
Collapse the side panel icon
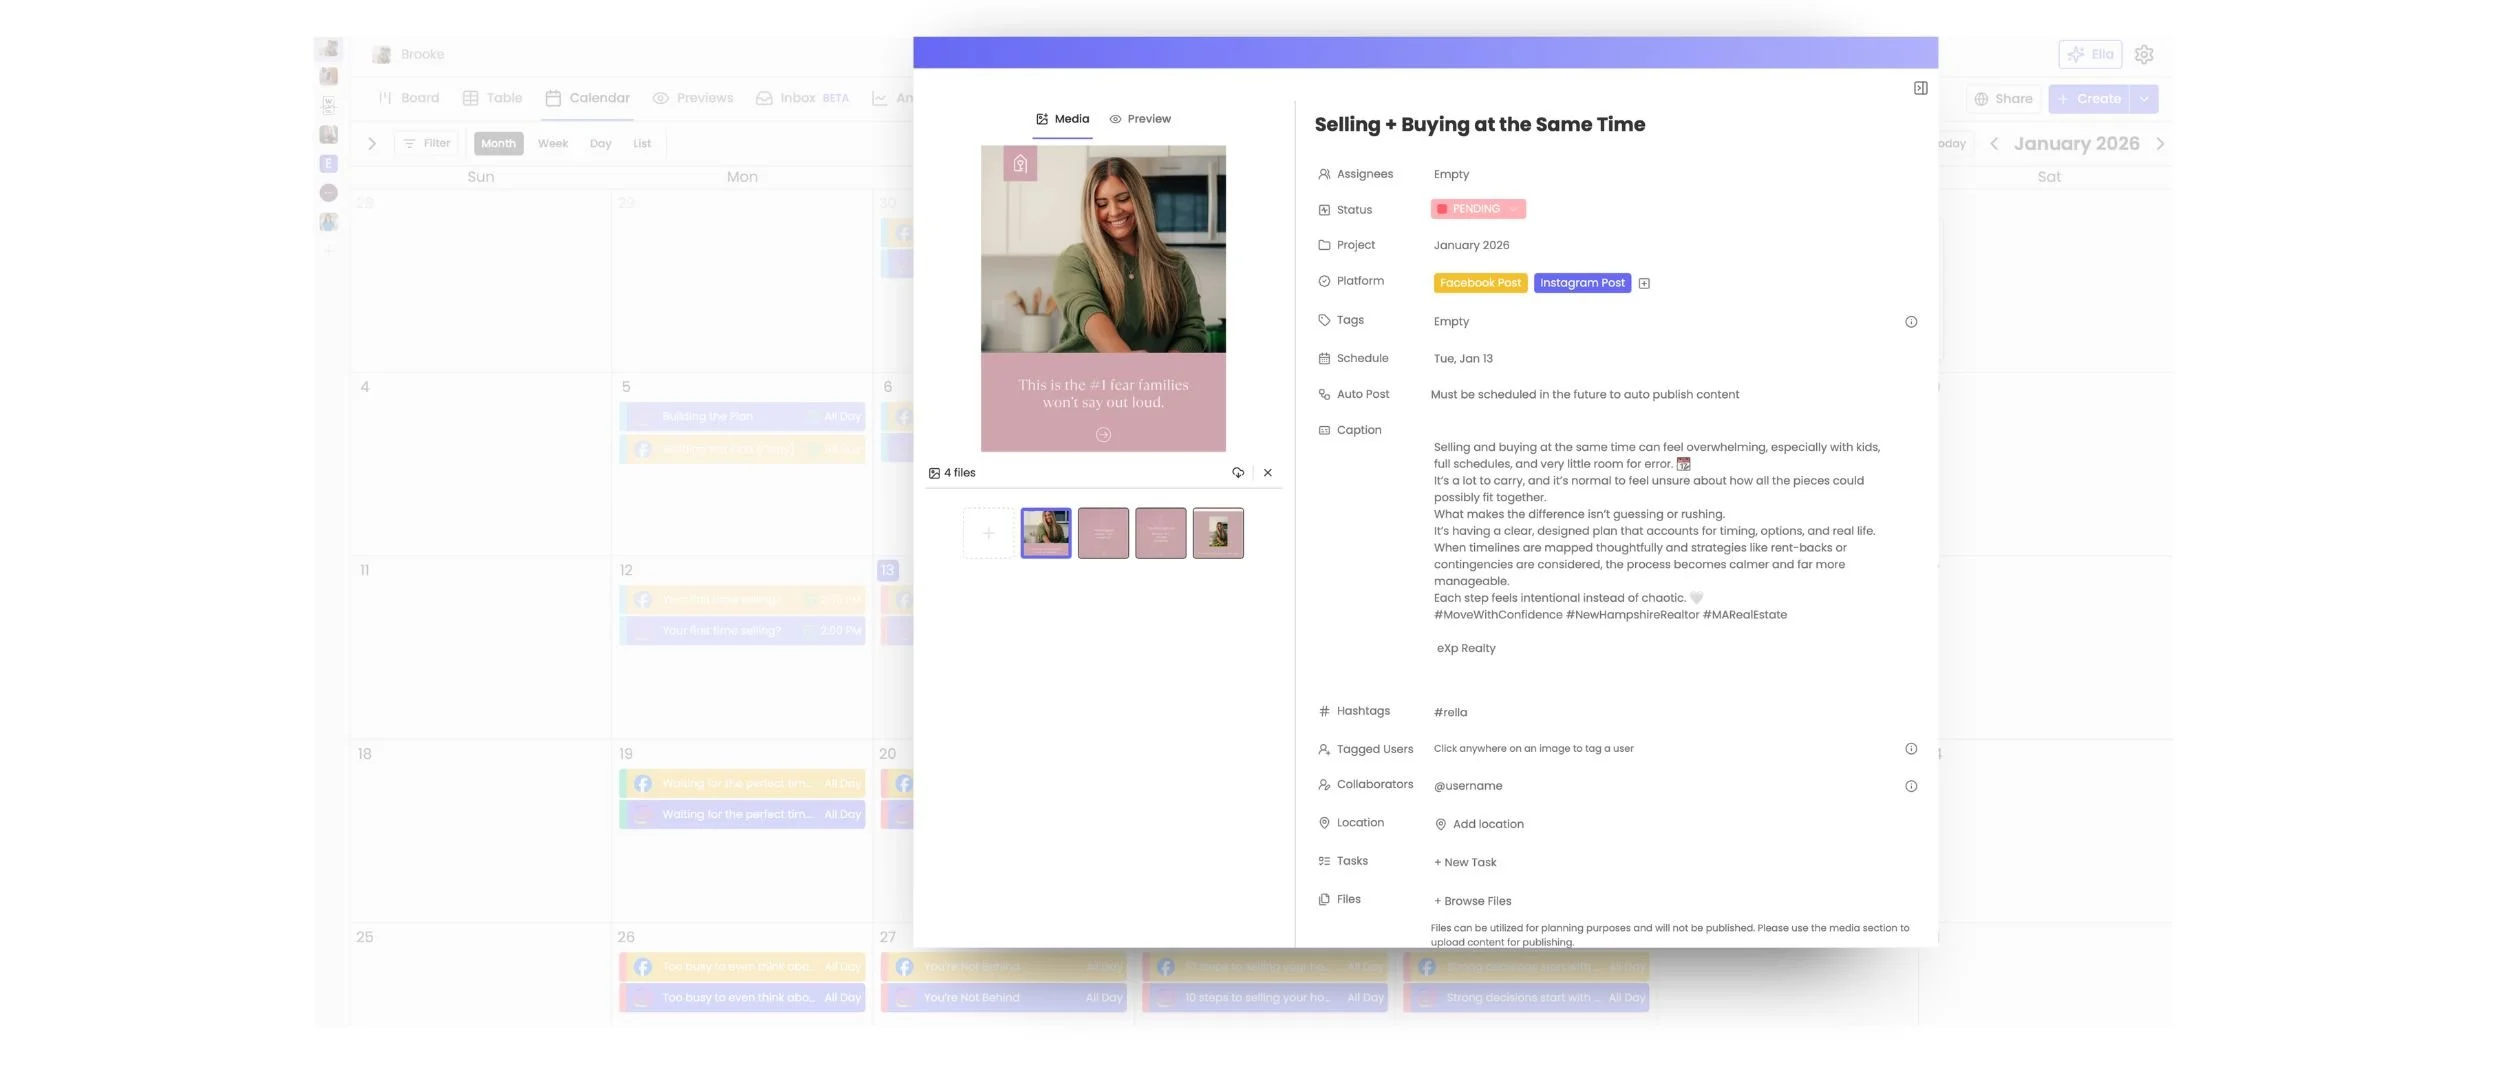[x=1920, y=88]
